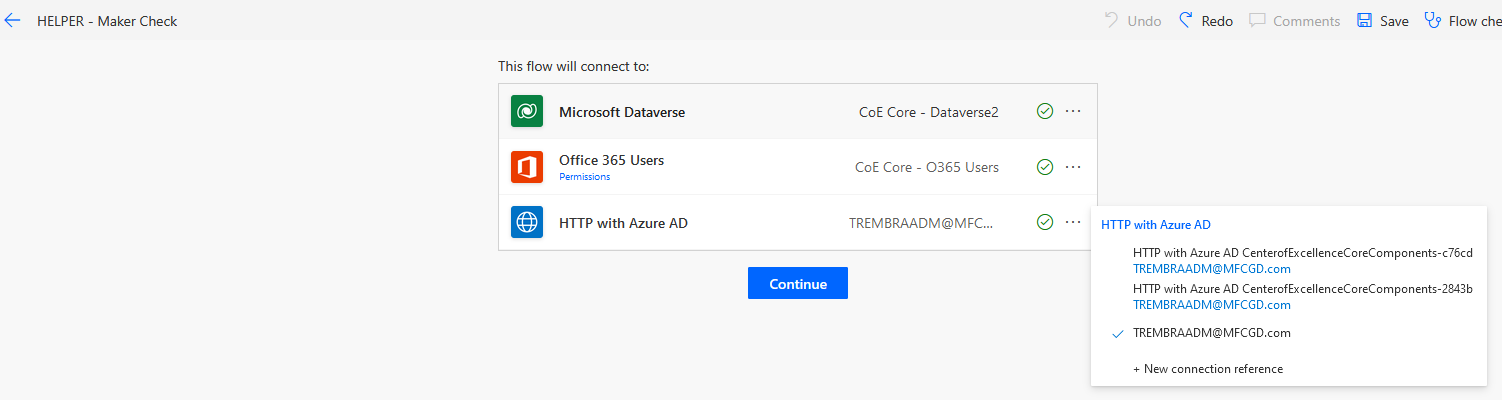The image size is (1502, 400).
Task: Click the Redo toolbar button
Action: click(1206, 21)
